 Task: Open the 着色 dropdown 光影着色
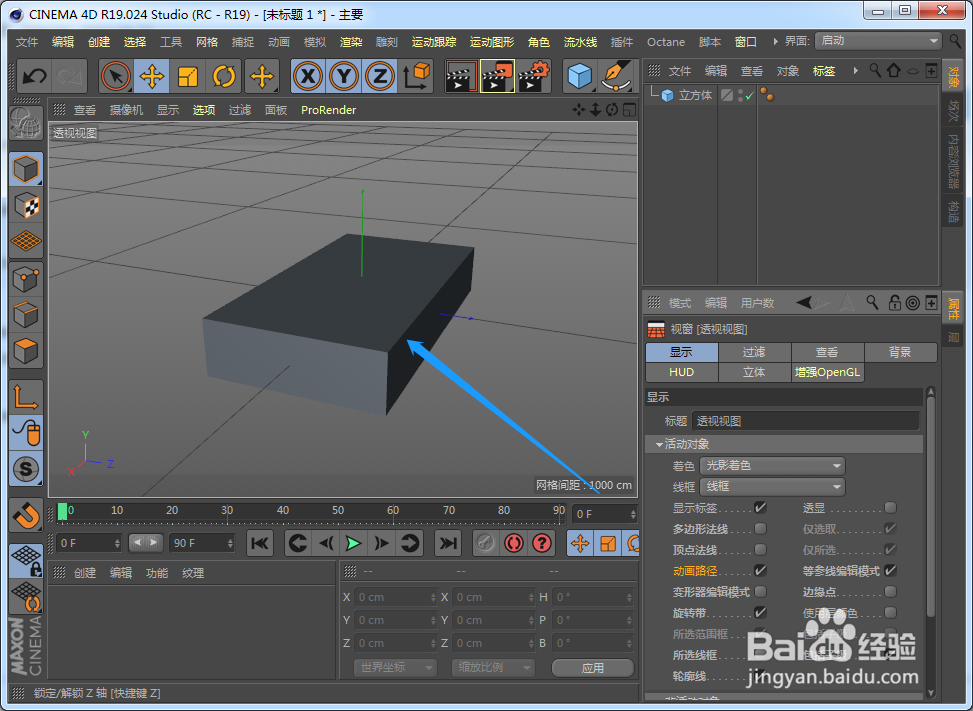[773, 465]
